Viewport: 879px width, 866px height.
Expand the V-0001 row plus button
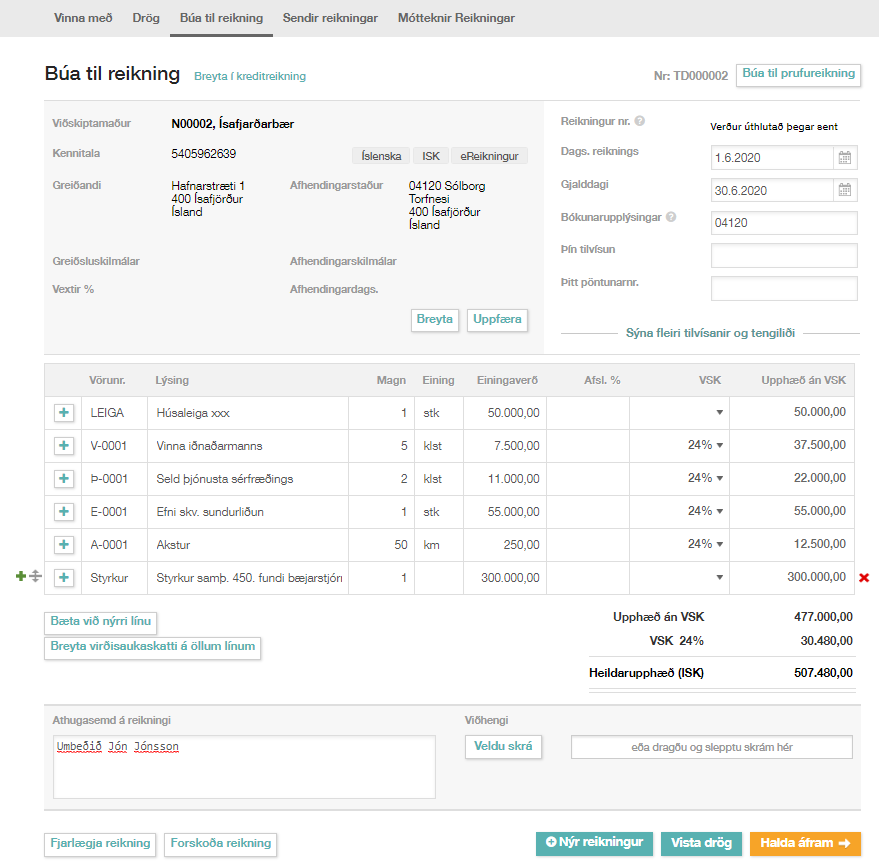click(64, 445)
